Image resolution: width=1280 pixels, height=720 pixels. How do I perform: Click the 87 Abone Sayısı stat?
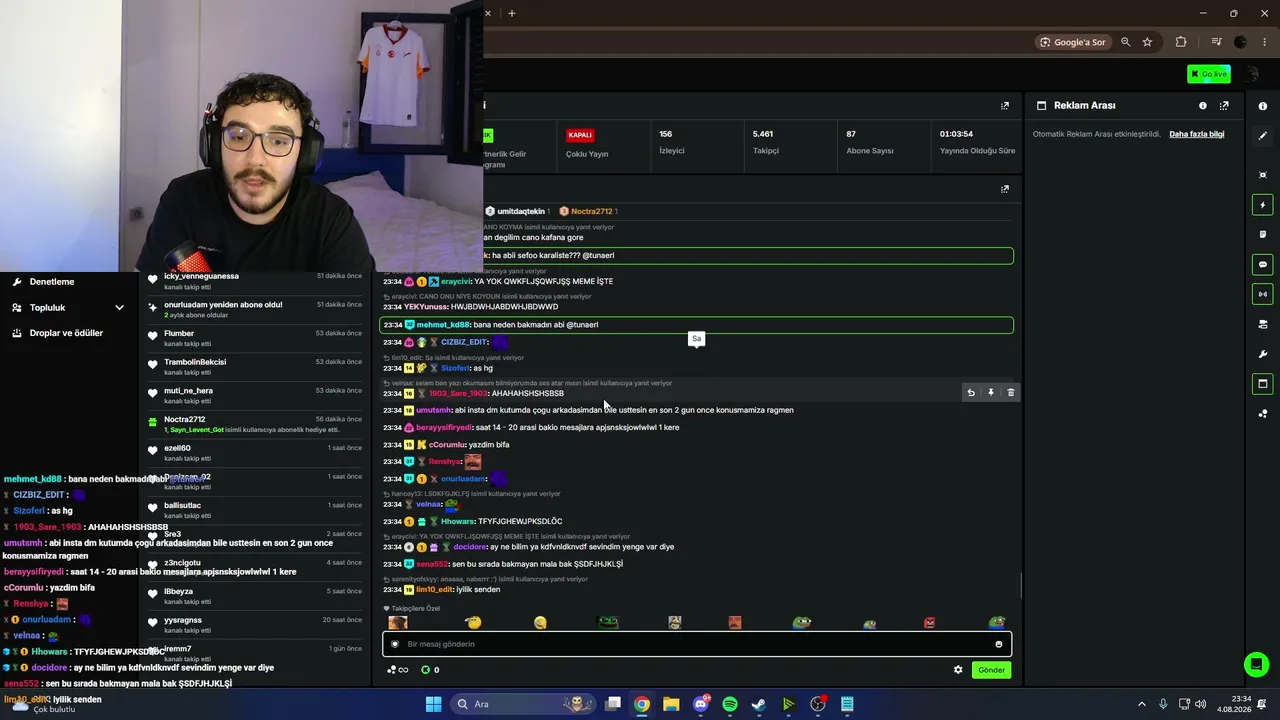(x=869, y=142)
